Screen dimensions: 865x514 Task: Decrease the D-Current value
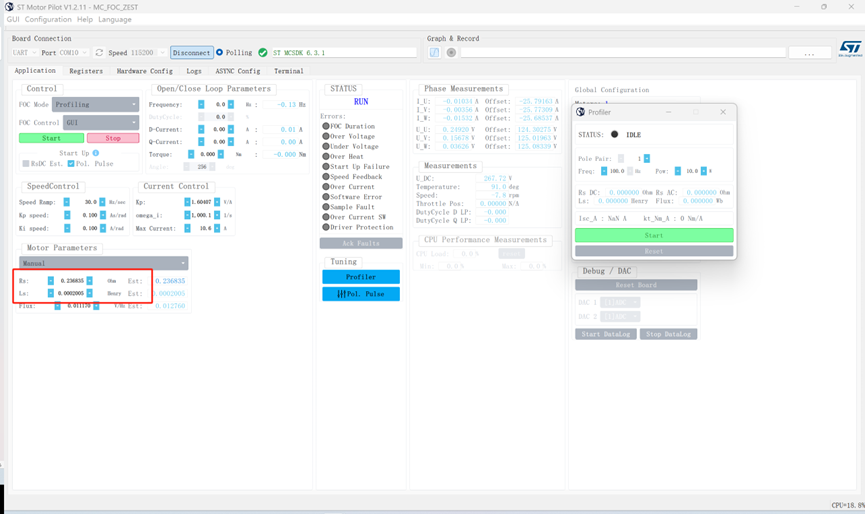pos(201,129)
